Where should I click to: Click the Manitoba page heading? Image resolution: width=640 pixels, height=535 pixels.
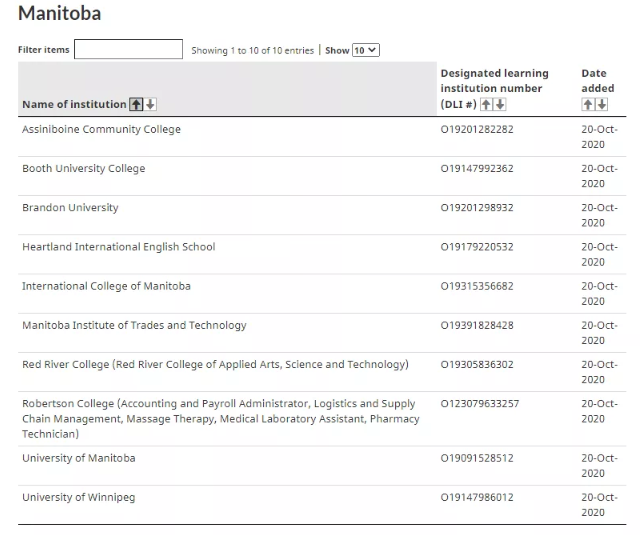pos(59,14)
